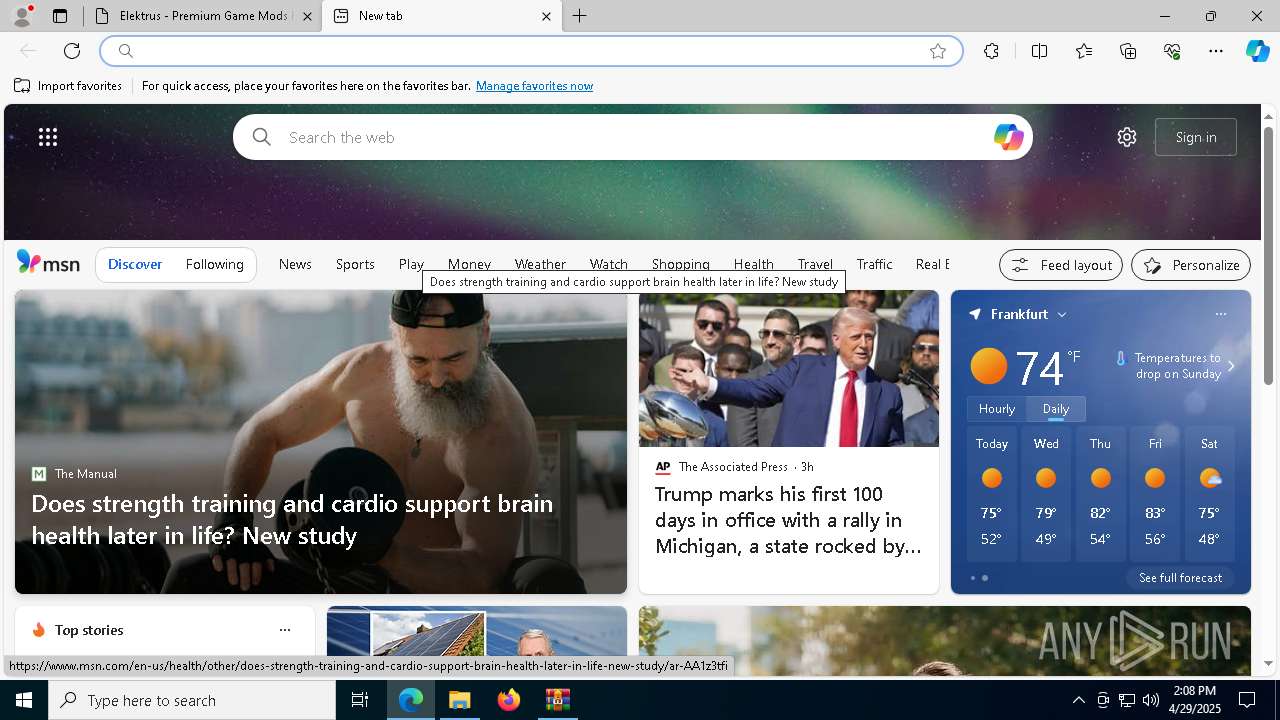
Task: Open the msn logo home link
Action: (x=48, y=263)
